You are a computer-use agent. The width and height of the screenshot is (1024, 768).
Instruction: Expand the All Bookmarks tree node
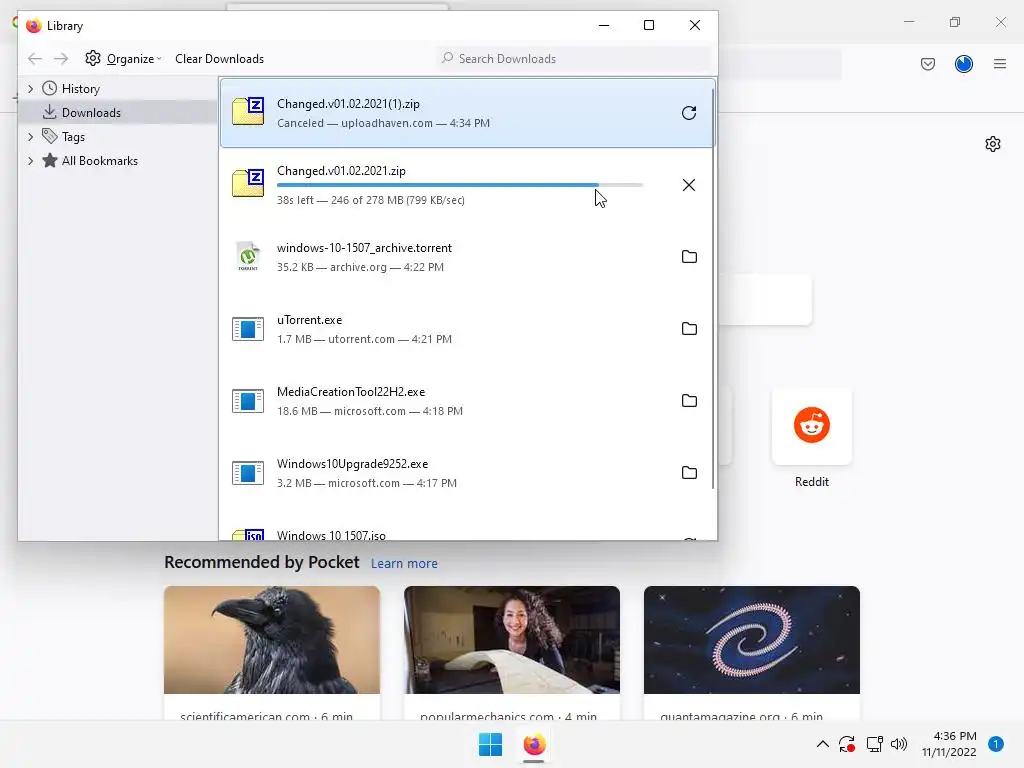30,161
